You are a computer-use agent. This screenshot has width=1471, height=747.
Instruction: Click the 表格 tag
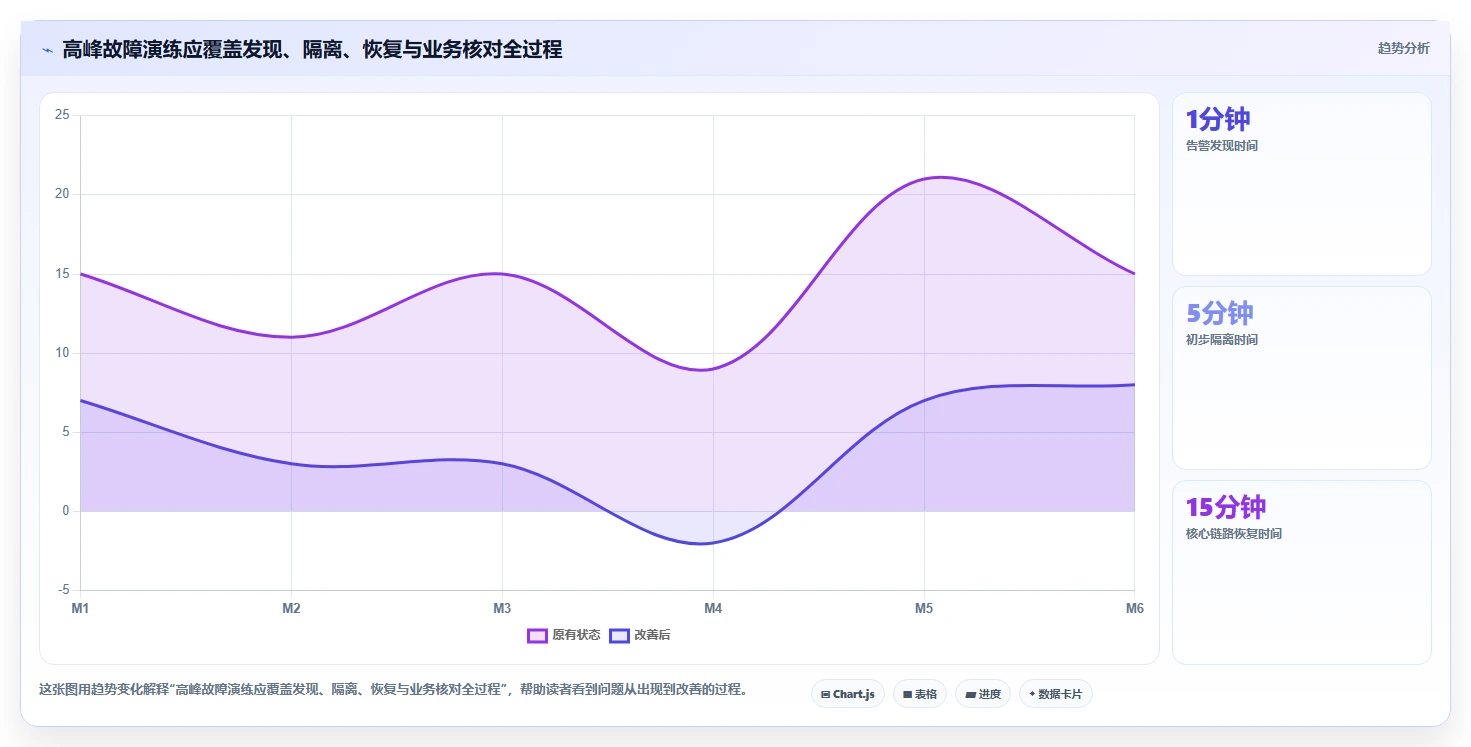919,694
